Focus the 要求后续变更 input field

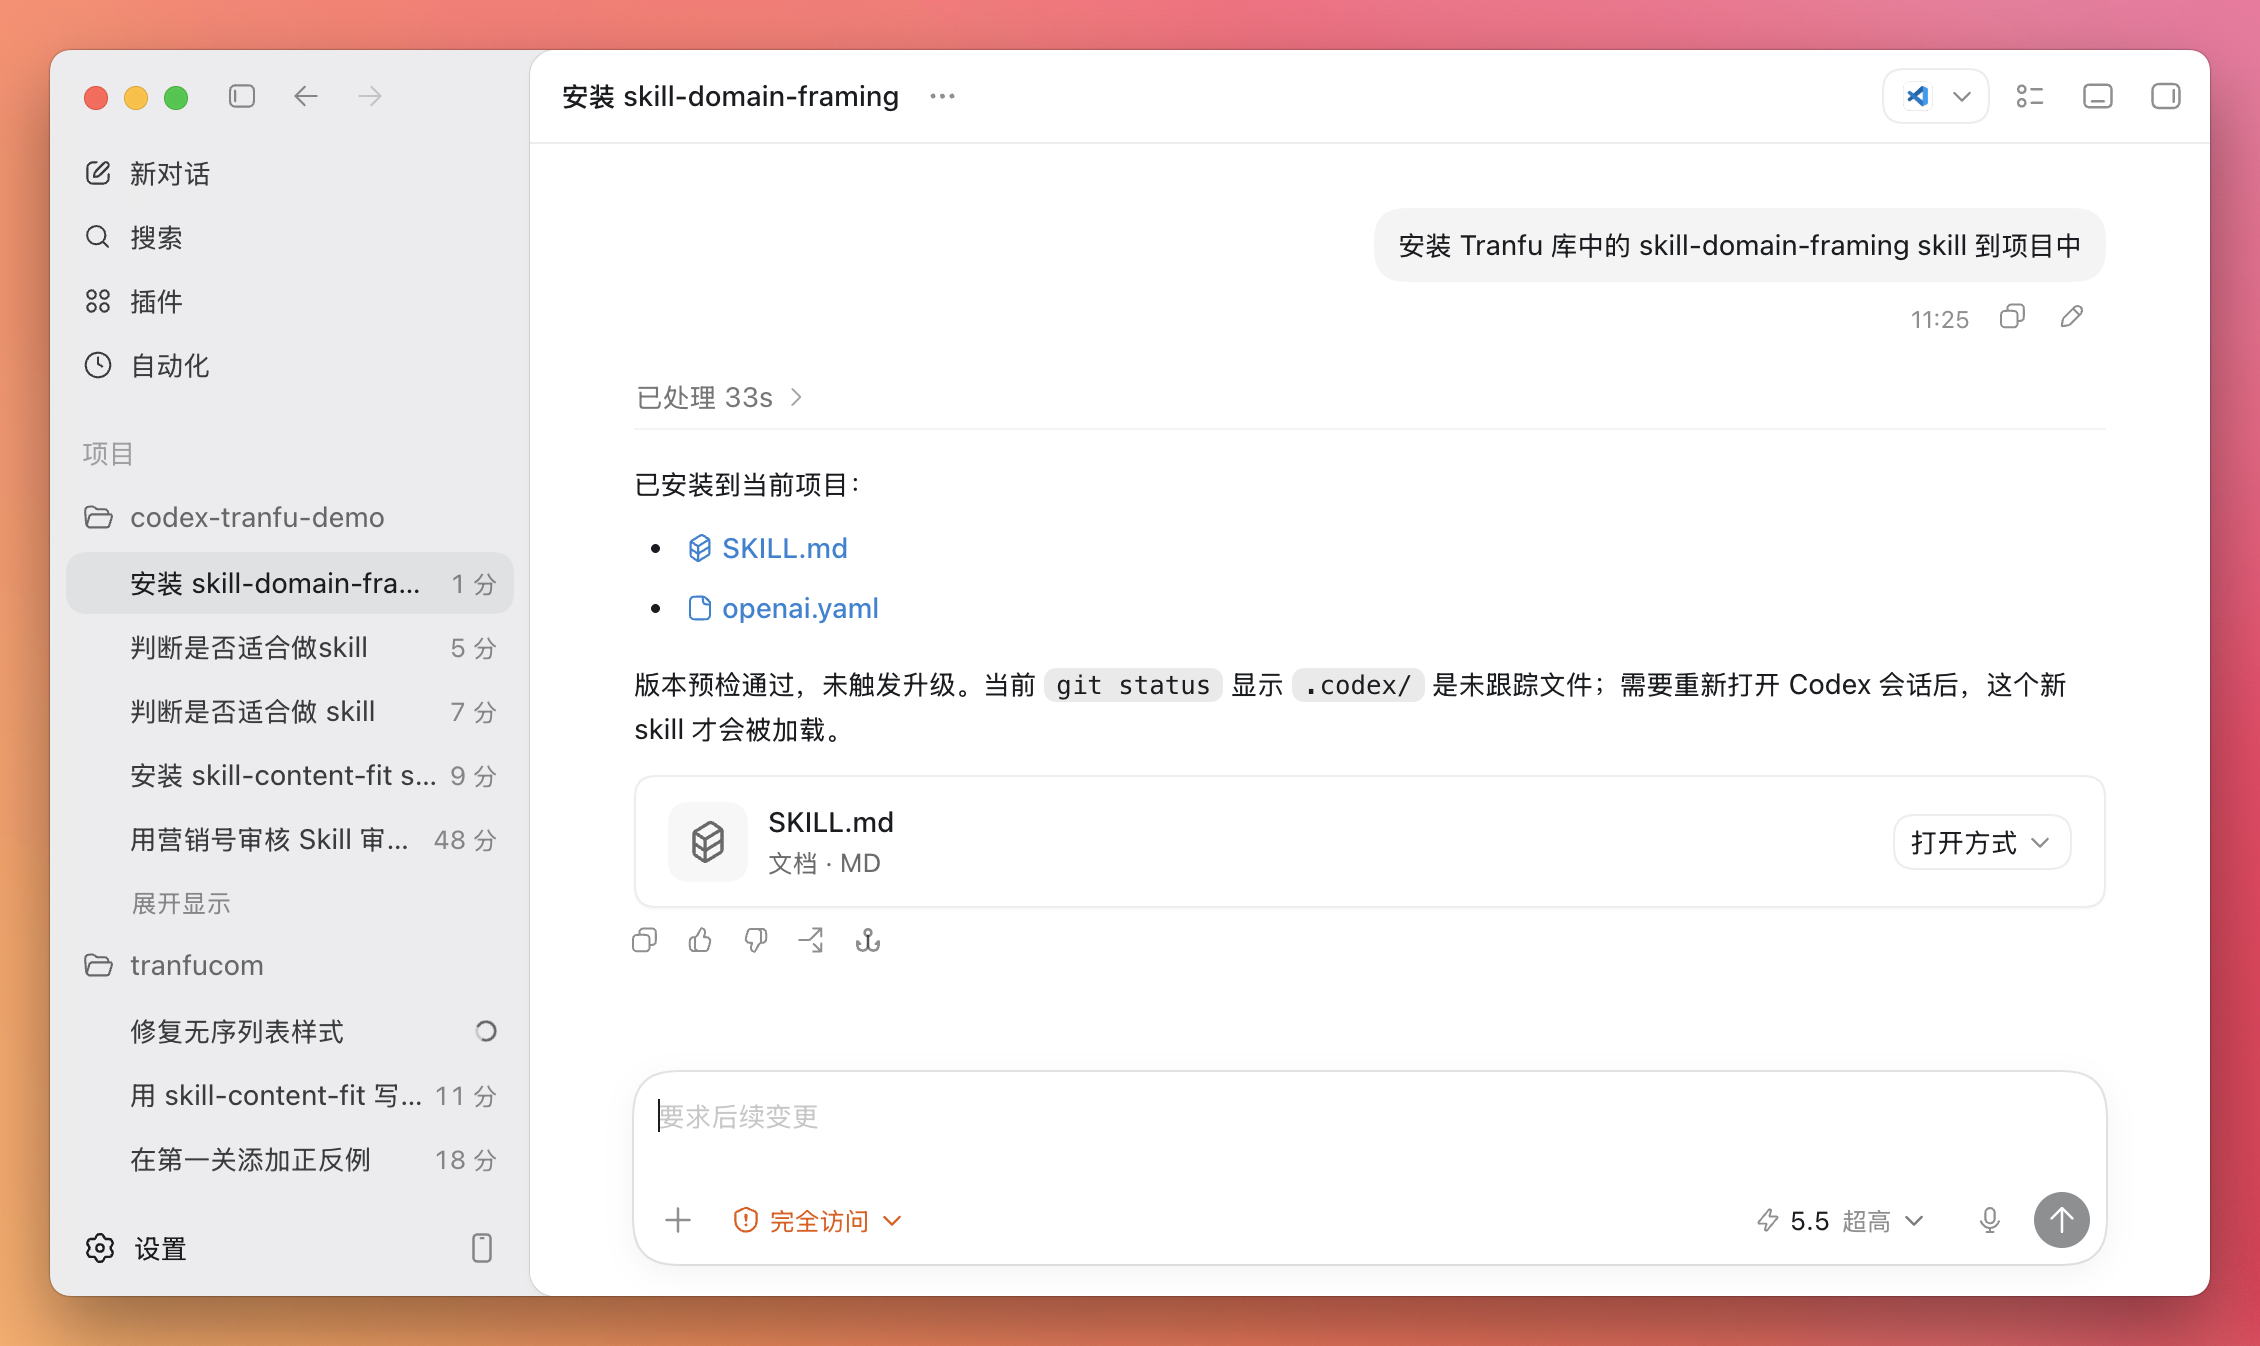[x=1370, y=1117]
